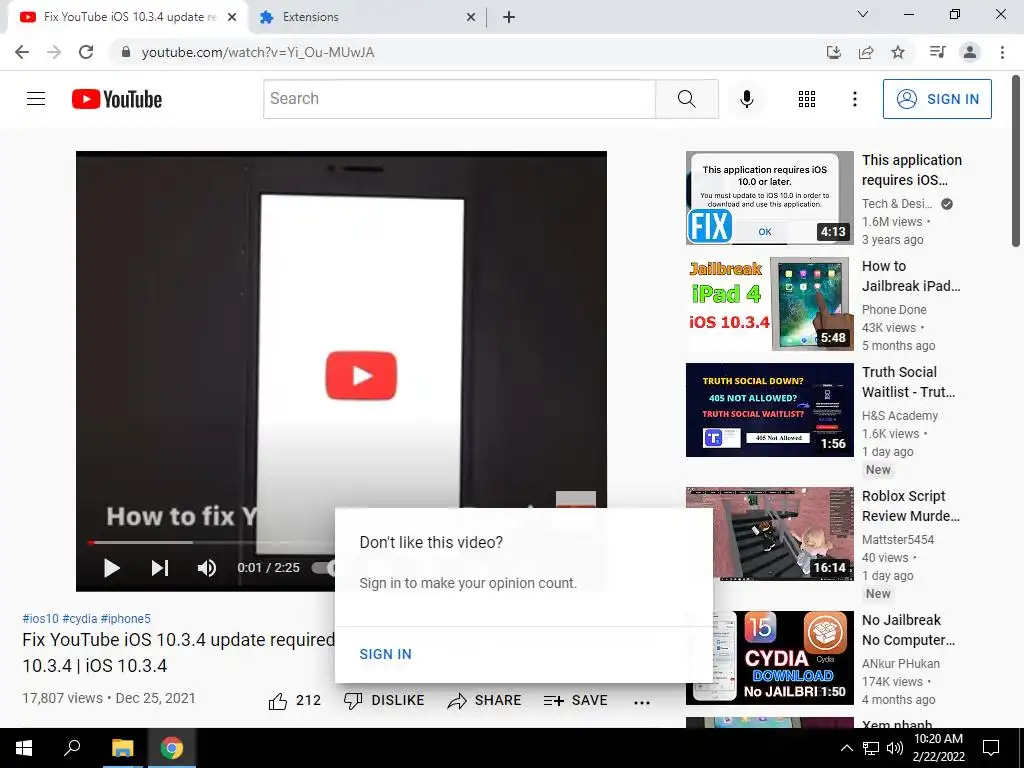Search with your voice microphone icon
The width and height of the screenshot is (1024, 768).
click(746, 99)
